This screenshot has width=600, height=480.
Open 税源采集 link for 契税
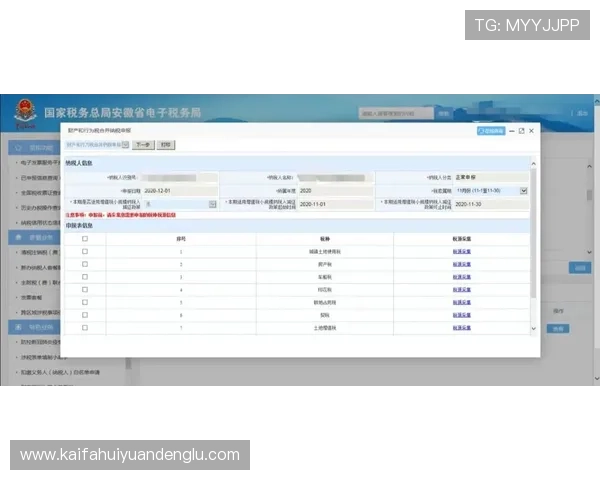pyautogui.click(x=461, y=315)
